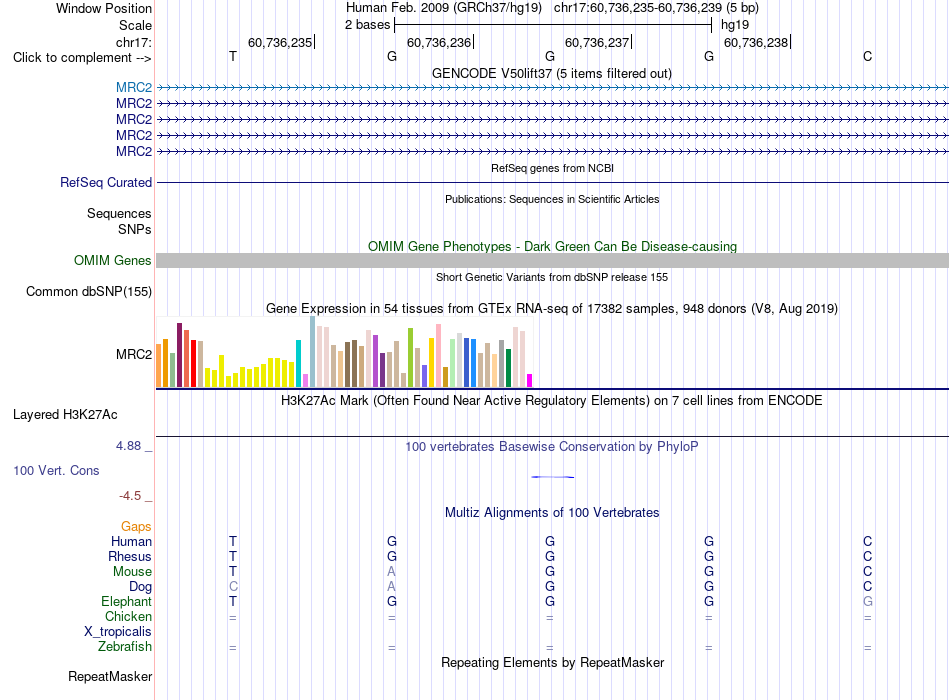Click the mismatched C base in Dog row

[233, 587]
